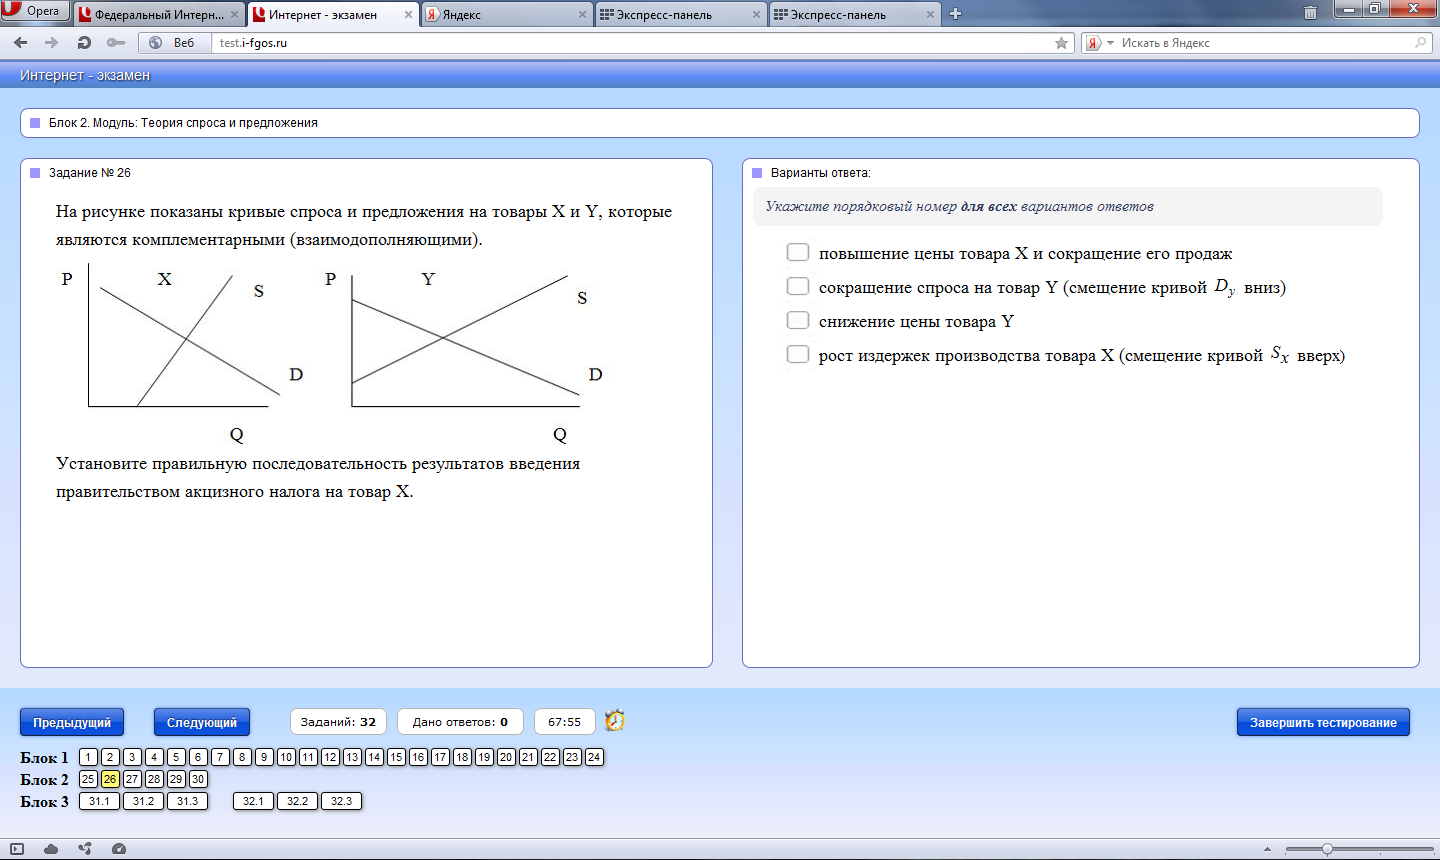Image resolution: width=1440 pixels, height=860 pixels.
Task: Click the Предыдущий button
Action: click(x=72, y=722)
